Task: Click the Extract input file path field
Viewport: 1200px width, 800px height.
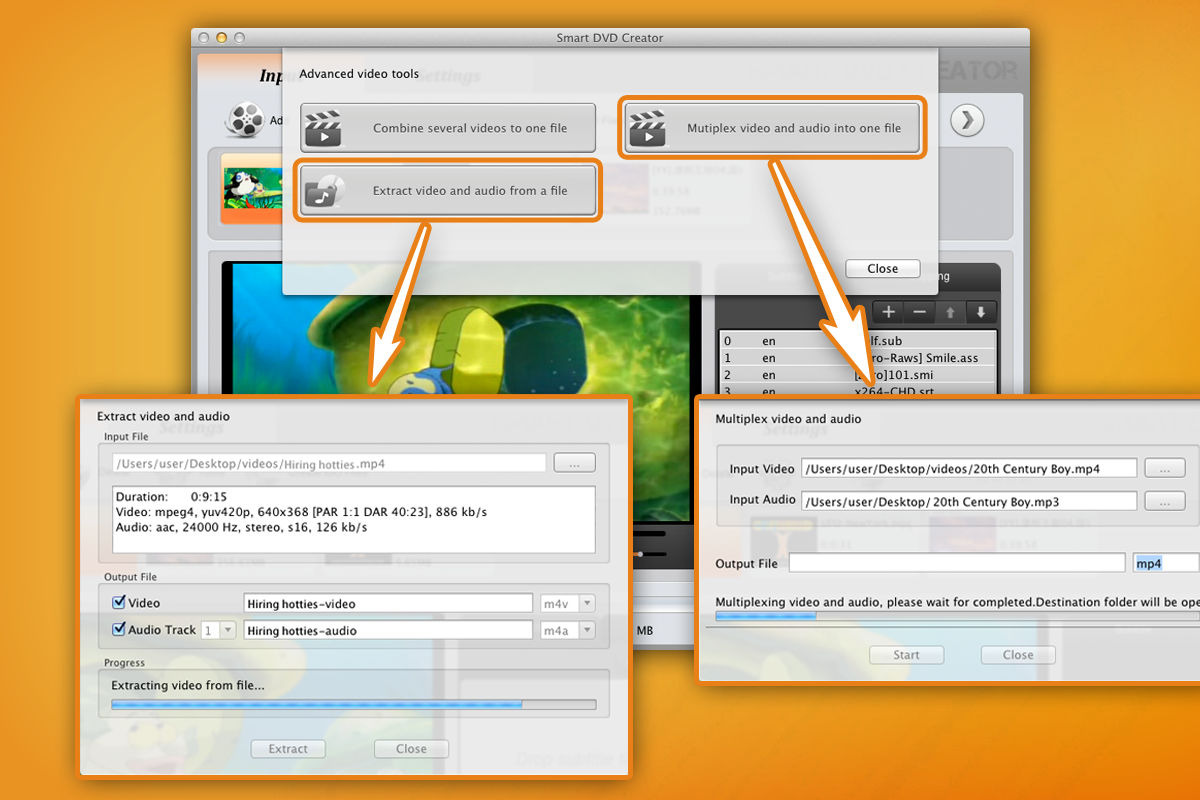Action: [329, 463]
